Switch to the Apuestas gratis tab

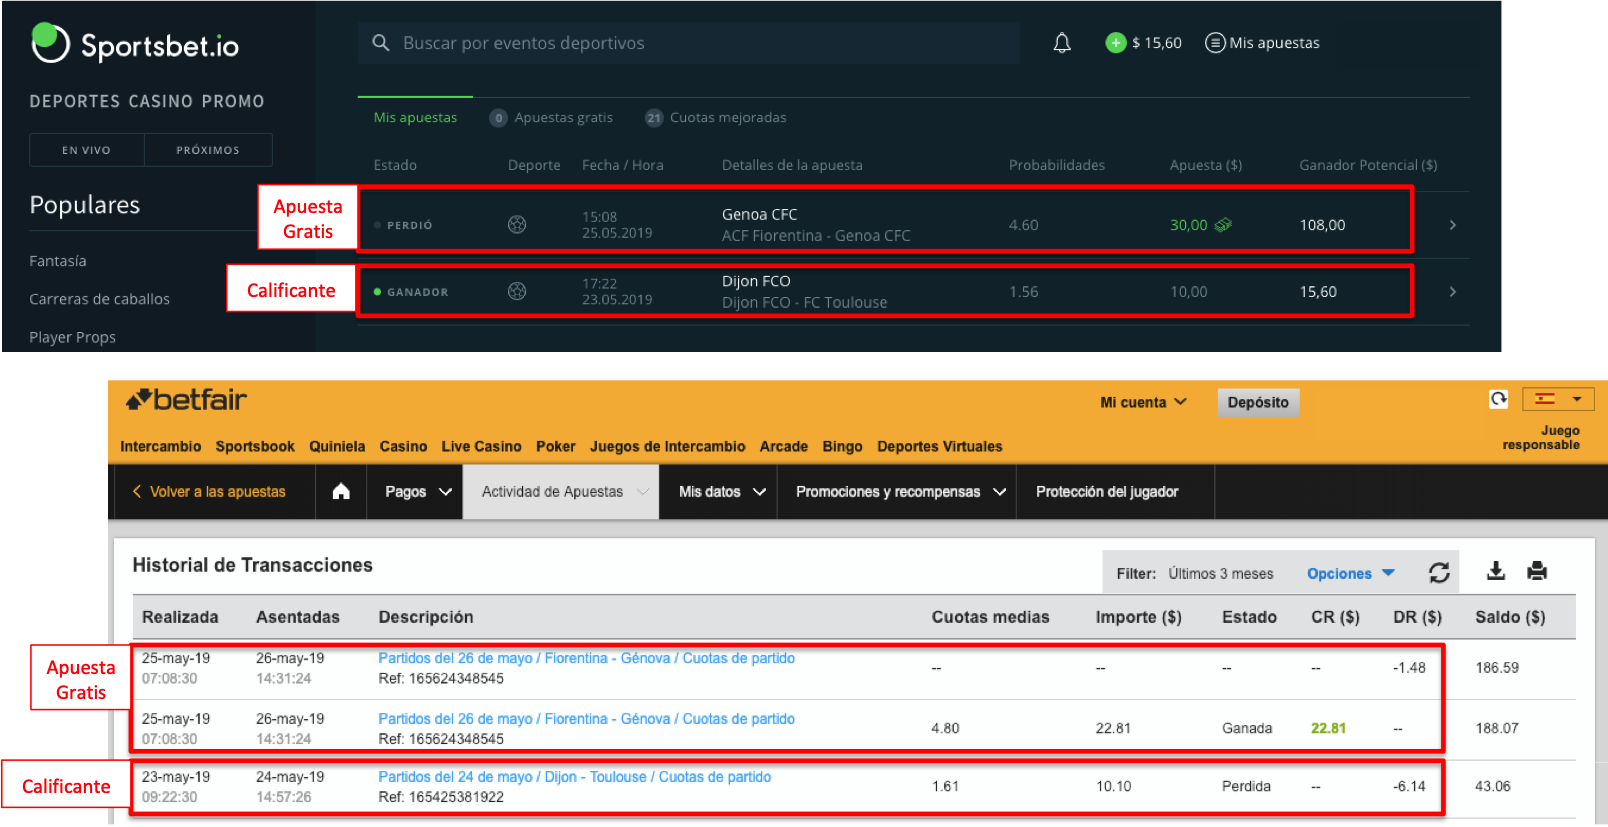(551, 117)
